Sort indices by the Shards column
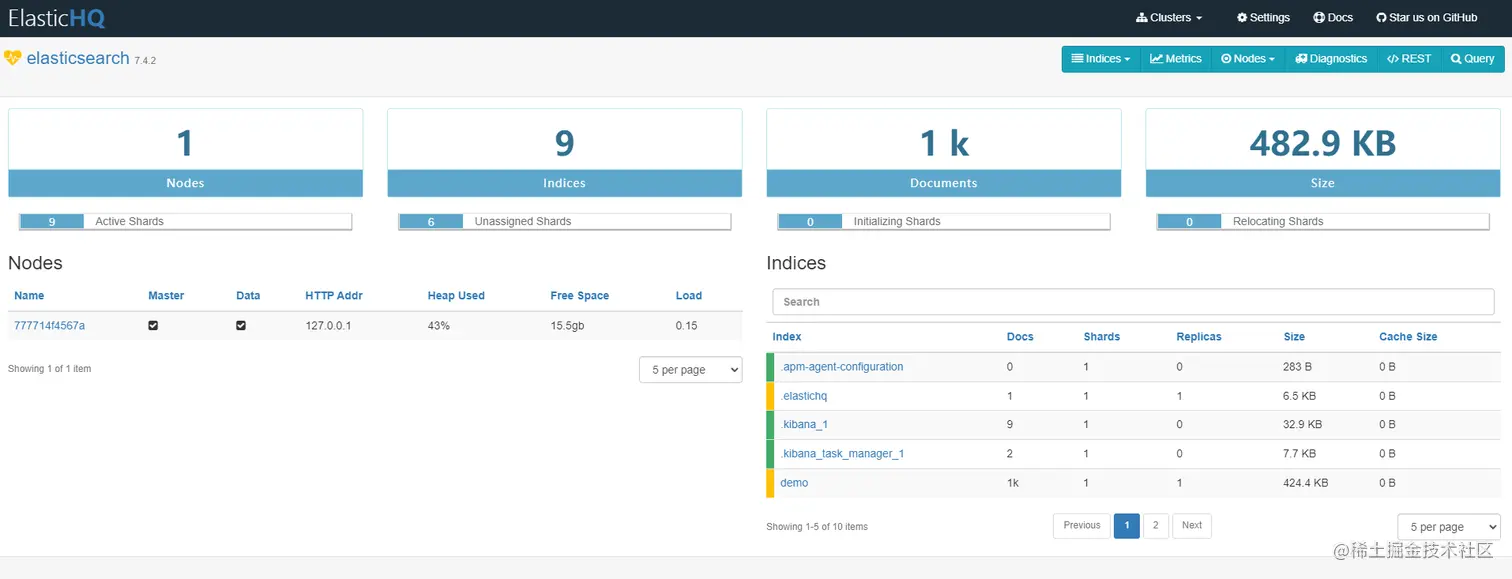1512x579 pixels. tap(1102, 337)
